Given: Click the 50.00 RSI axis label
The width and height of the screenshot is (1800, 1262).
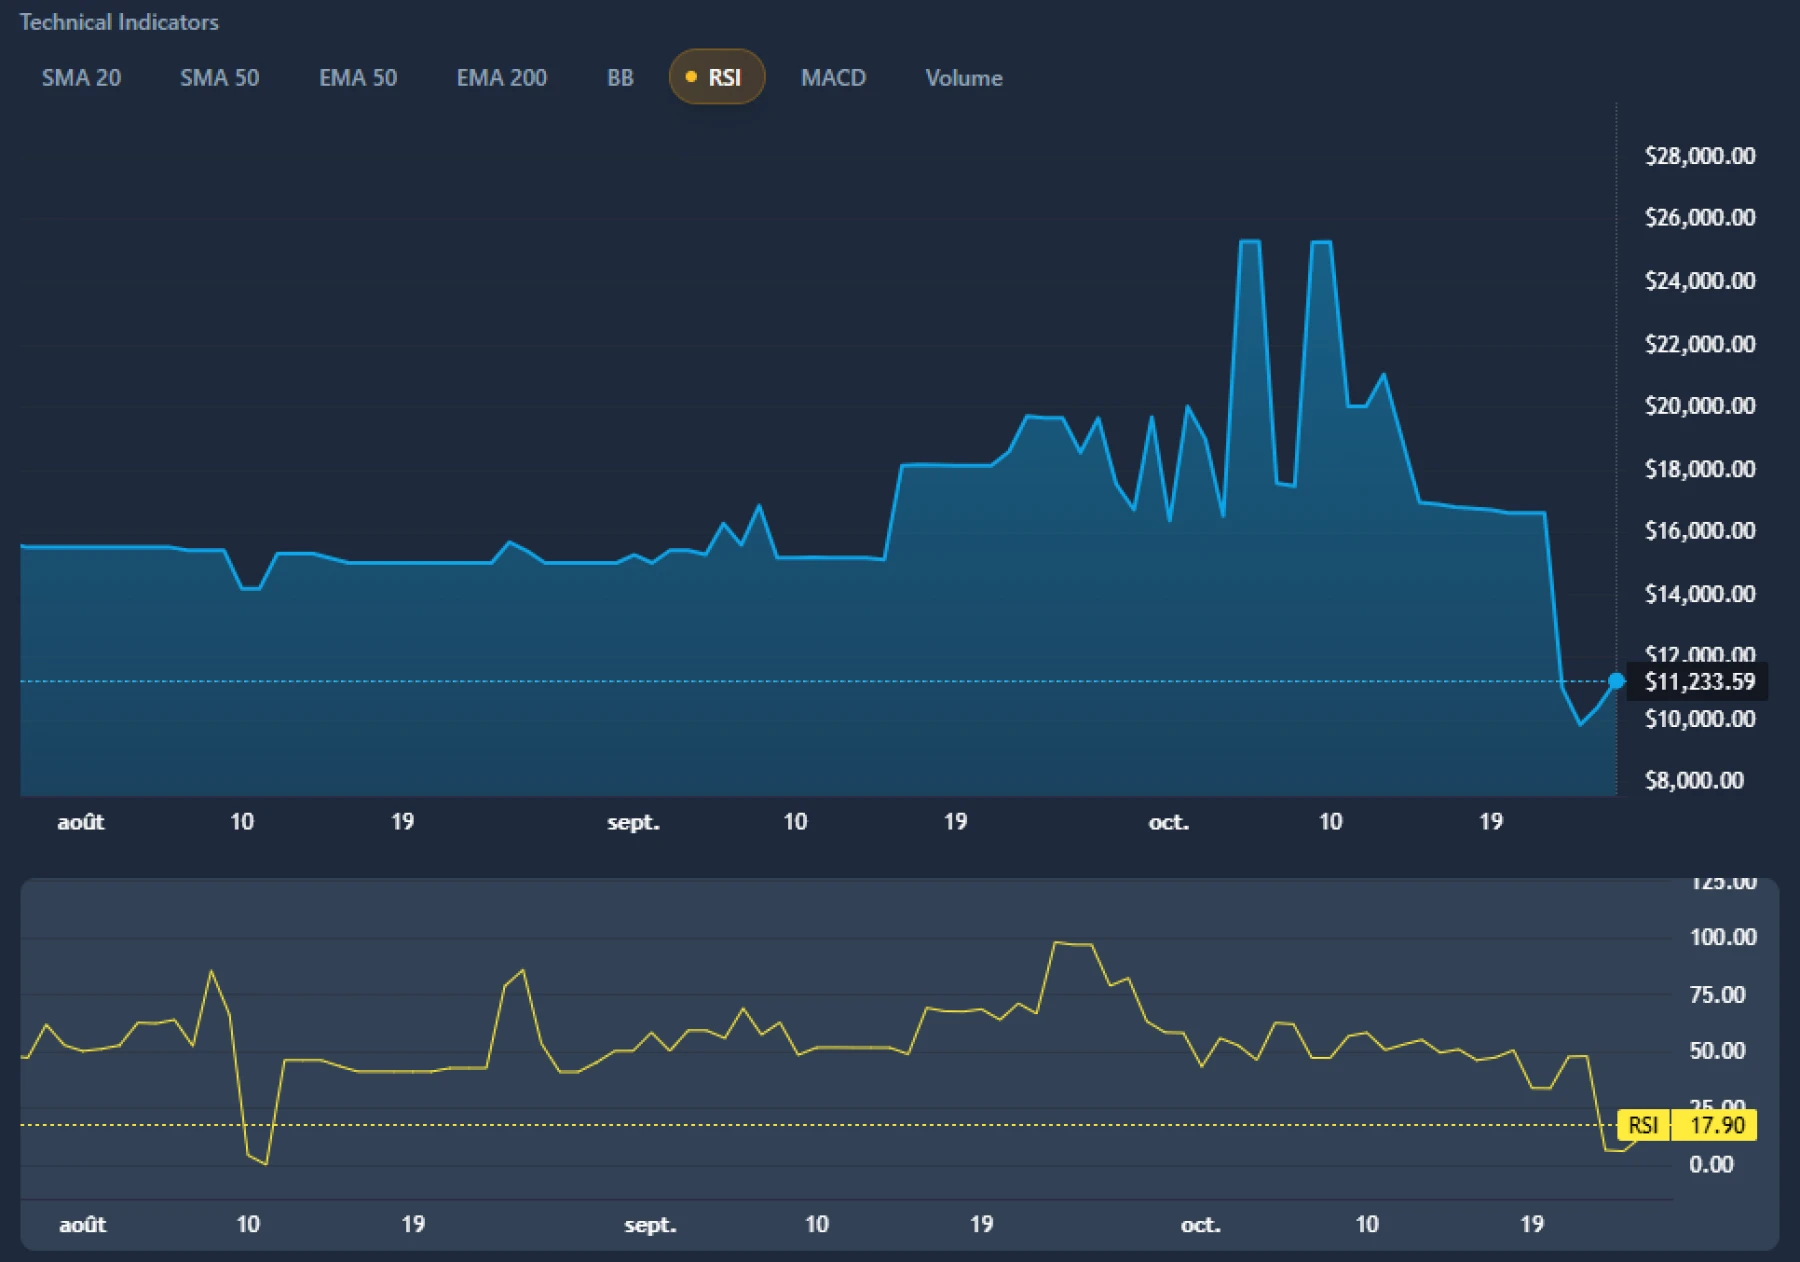Looking at the screenshot, I should [1717, 1051].
